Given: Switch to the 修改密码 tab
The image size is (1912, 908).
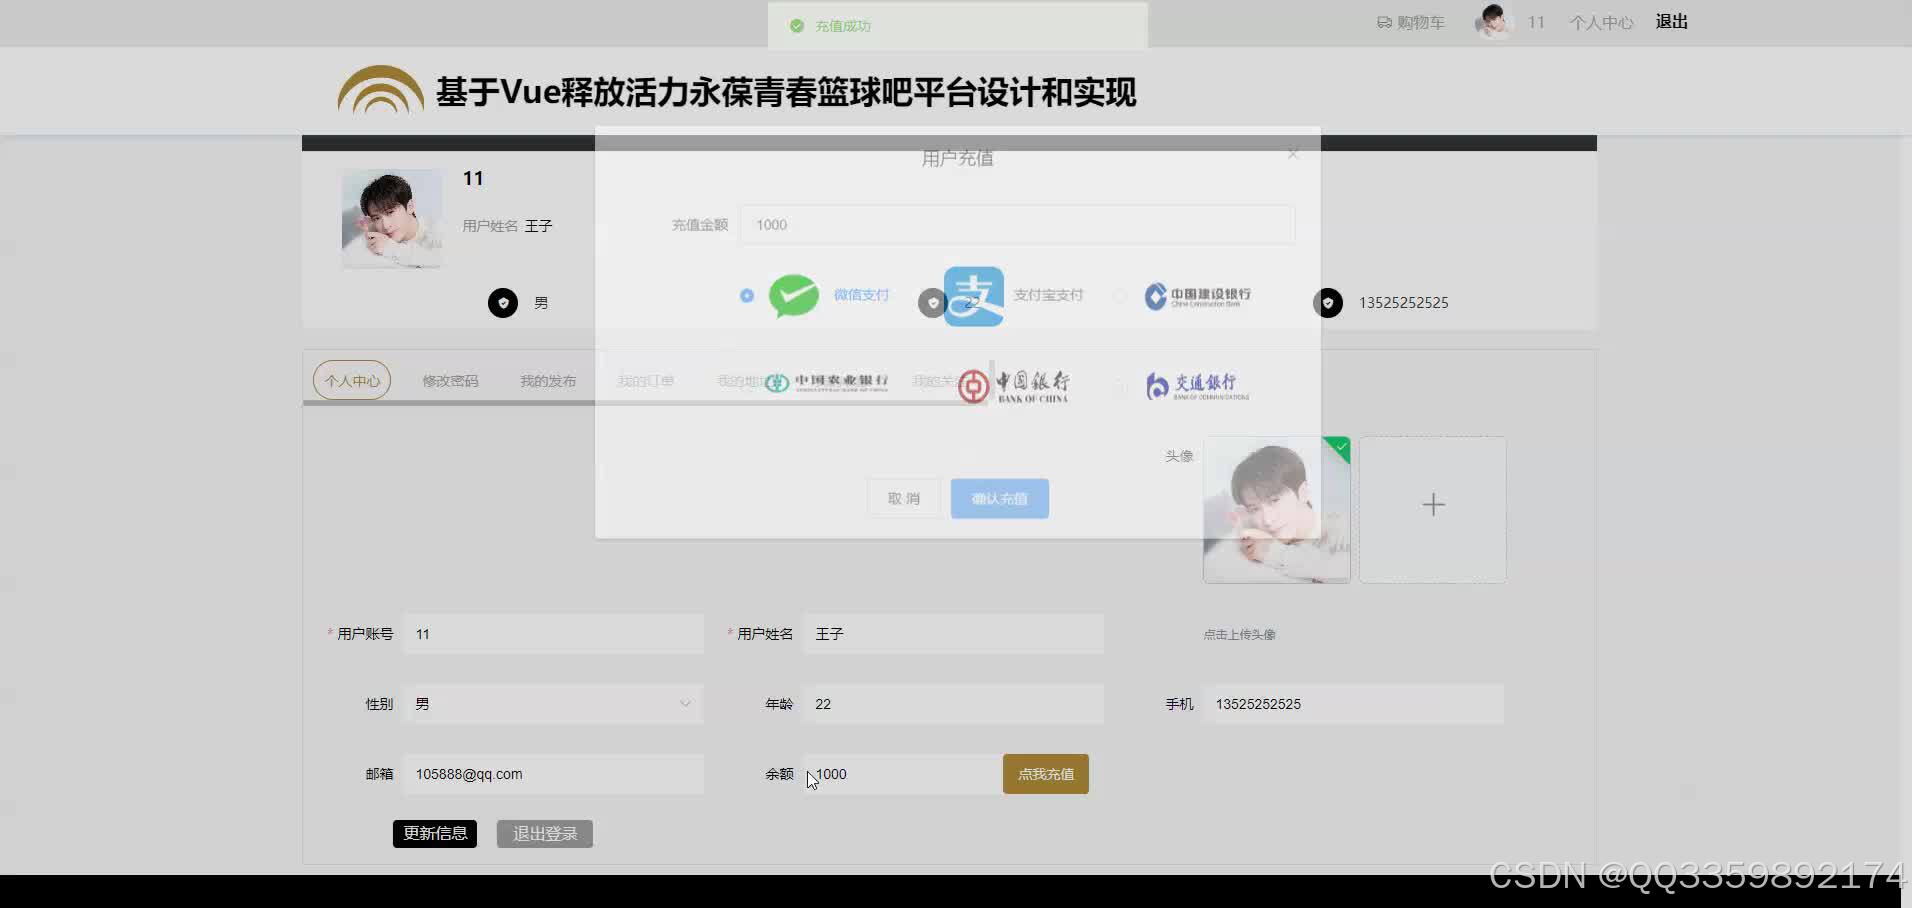Looking at the screenshot, I should (450, 381).
